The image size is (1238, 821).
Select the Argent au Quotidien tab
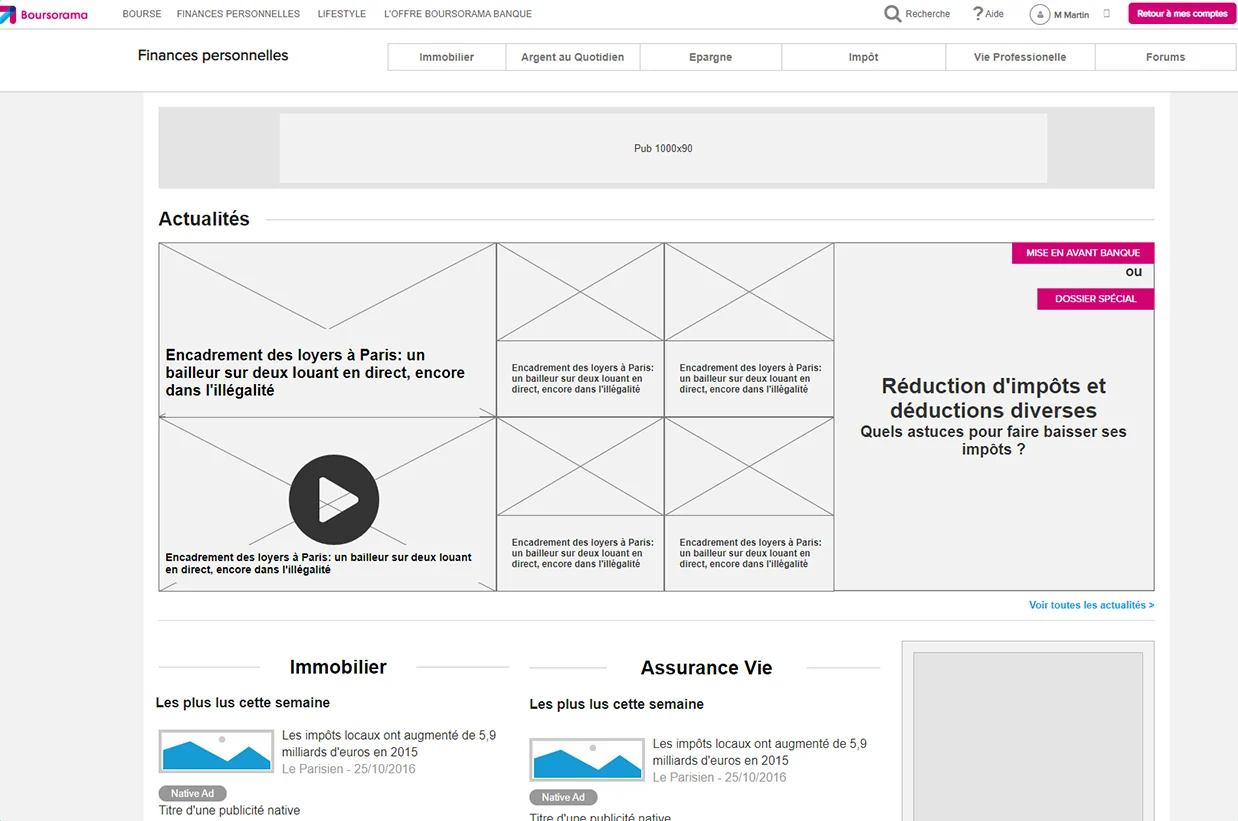(x=573, y=57)
